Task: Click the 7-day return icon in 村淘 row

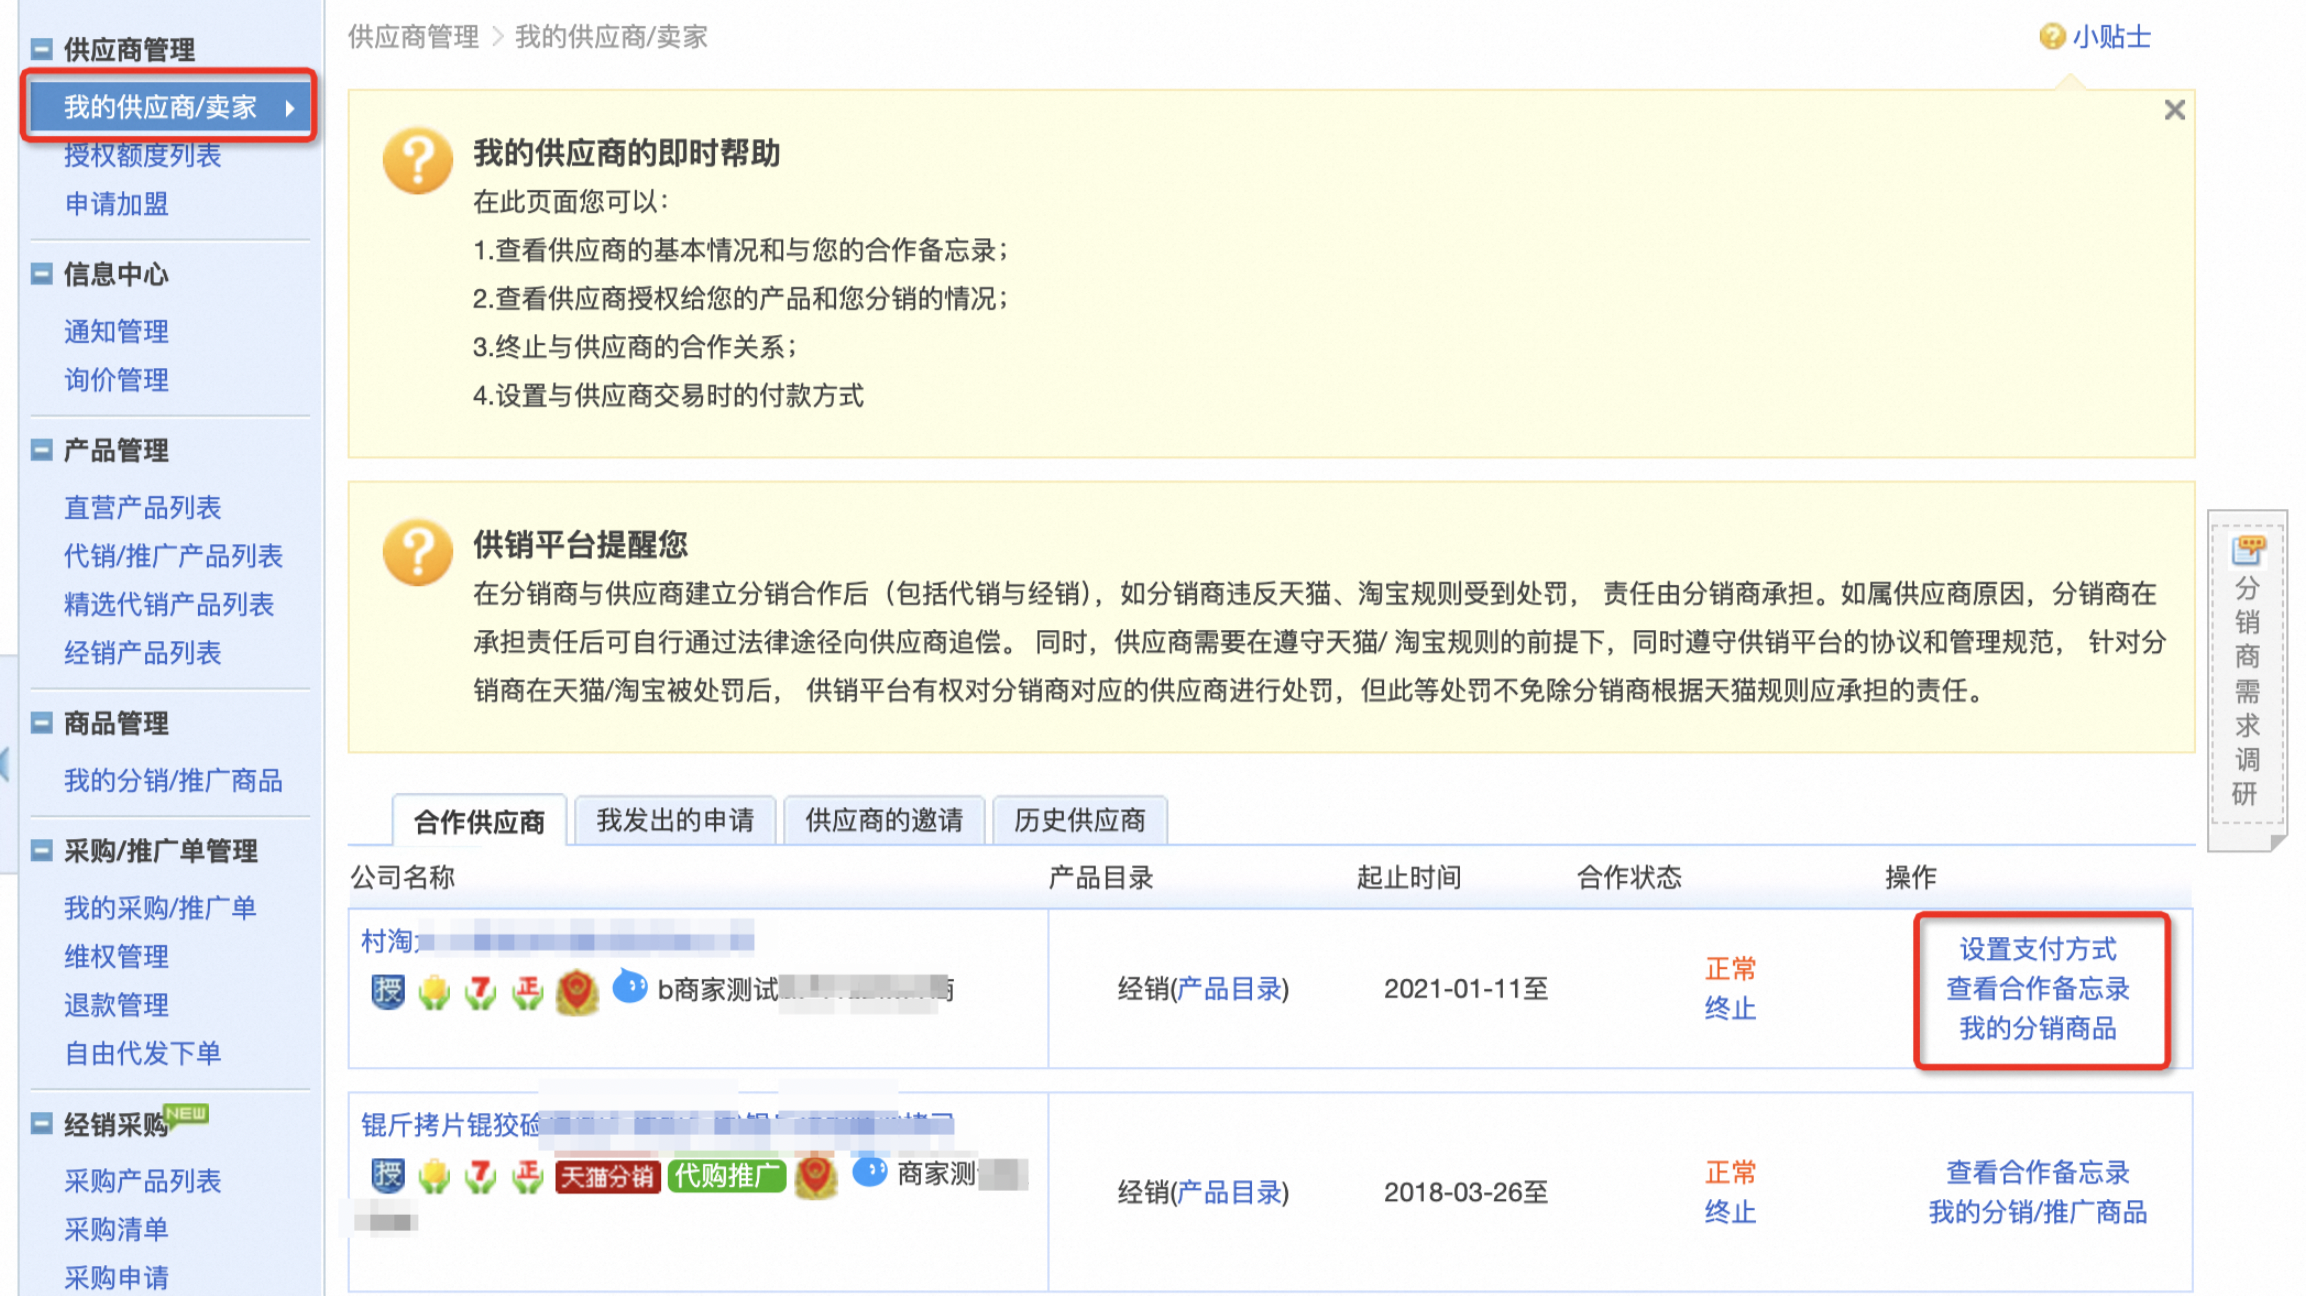Action: pos(481,992)
